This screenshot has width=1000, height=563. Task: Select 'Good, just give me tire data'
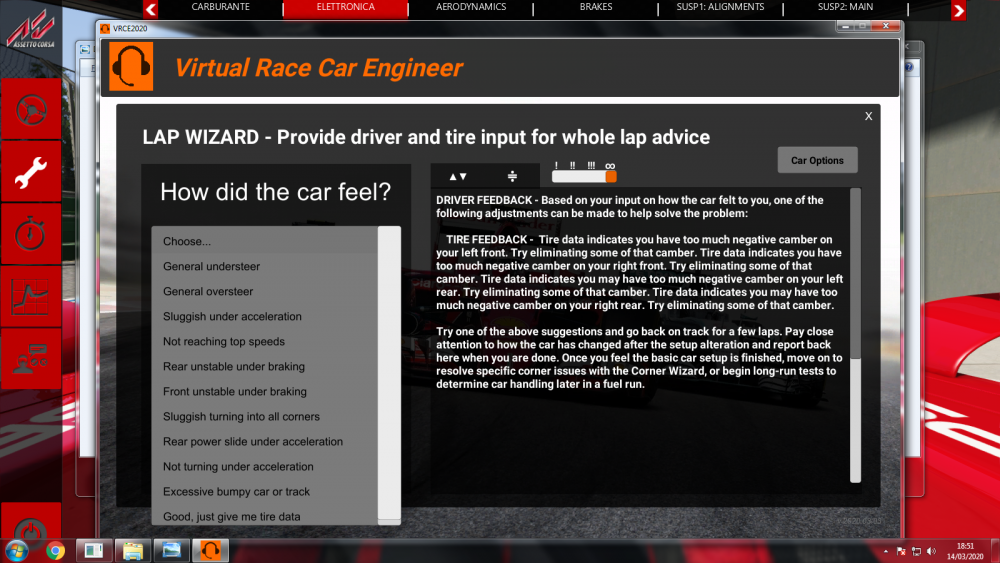click(265, 516)
